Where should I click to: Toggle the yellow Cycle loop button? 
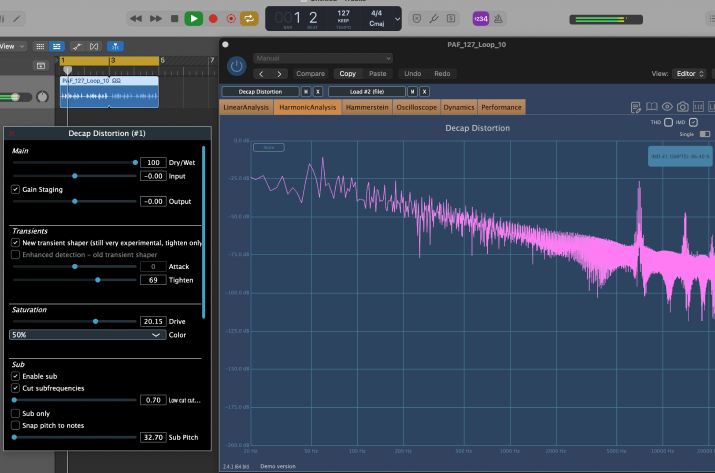[248, 18]
